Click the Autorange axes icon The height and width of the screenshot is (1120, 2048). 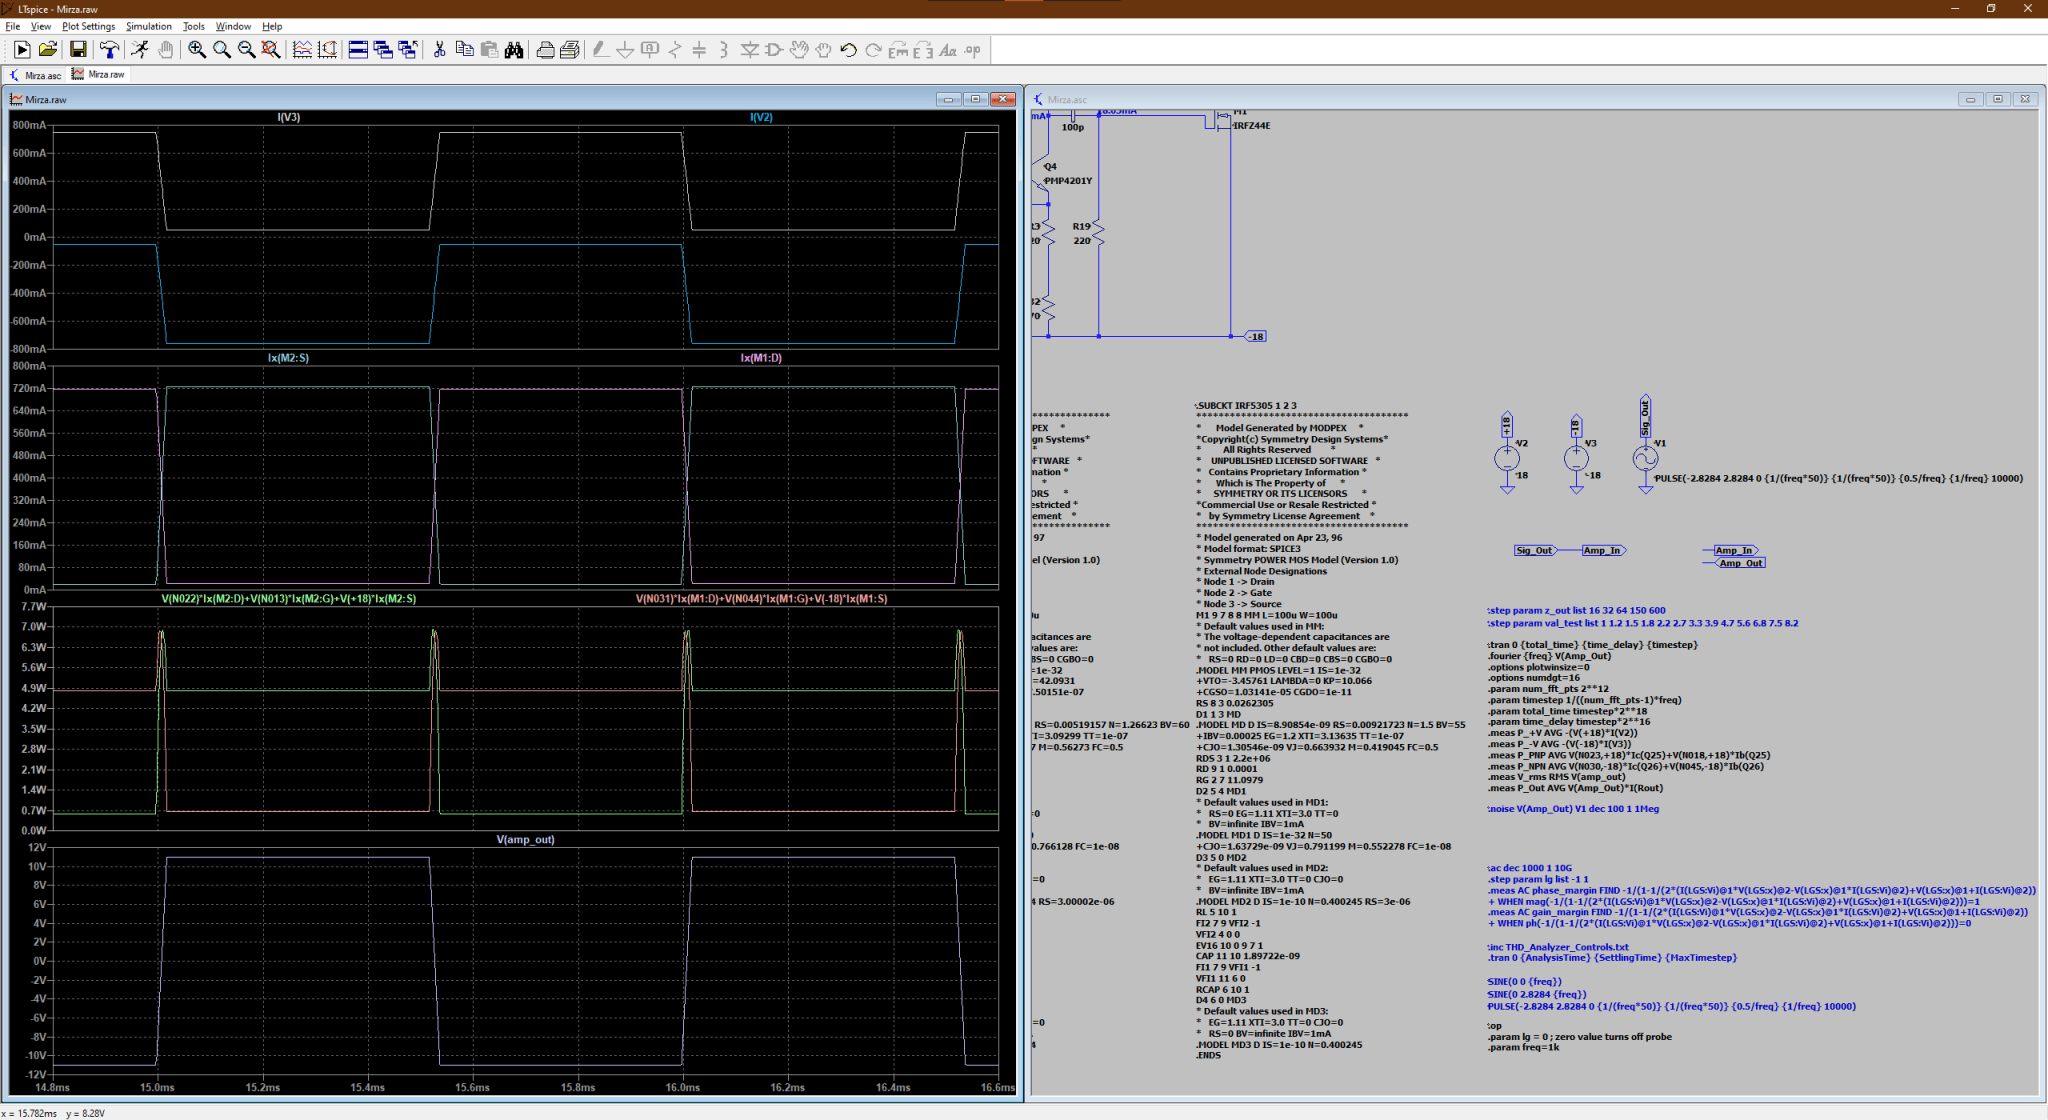point(327,50)
